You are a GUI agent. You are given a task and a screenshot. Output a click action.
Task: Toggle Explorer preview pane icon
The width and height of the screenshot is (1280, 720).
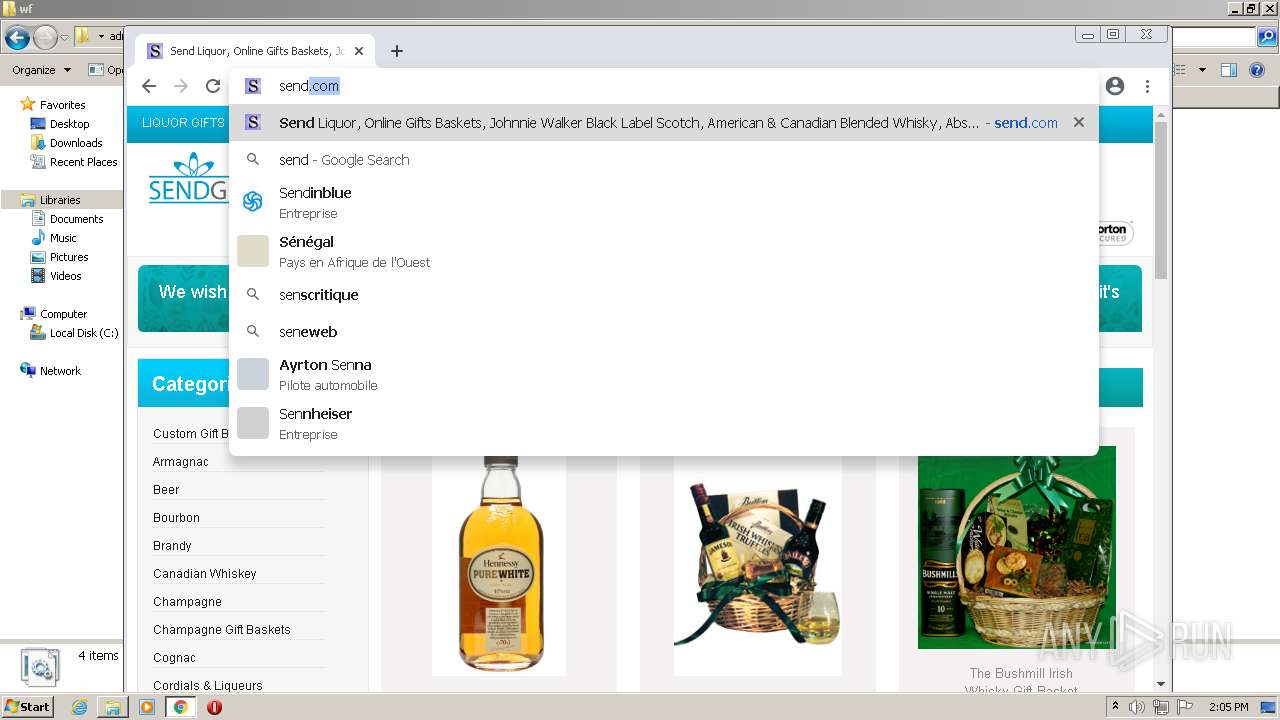(1229, 70)
